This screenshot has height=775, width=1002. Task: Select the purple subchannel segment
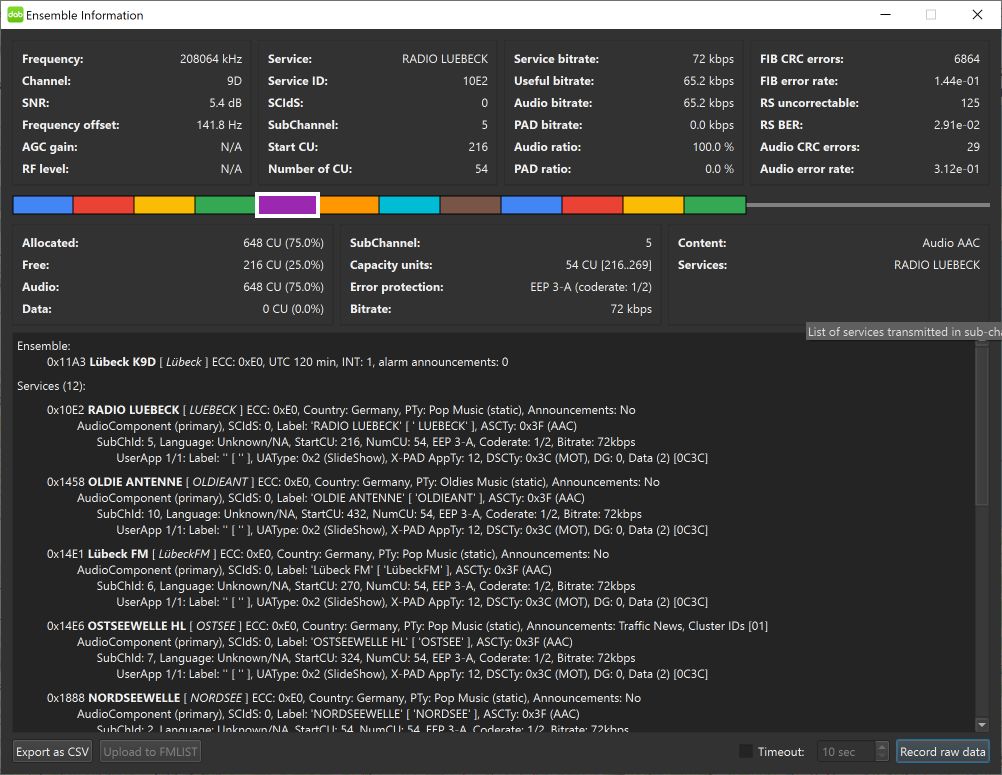[x=287, y=205]
